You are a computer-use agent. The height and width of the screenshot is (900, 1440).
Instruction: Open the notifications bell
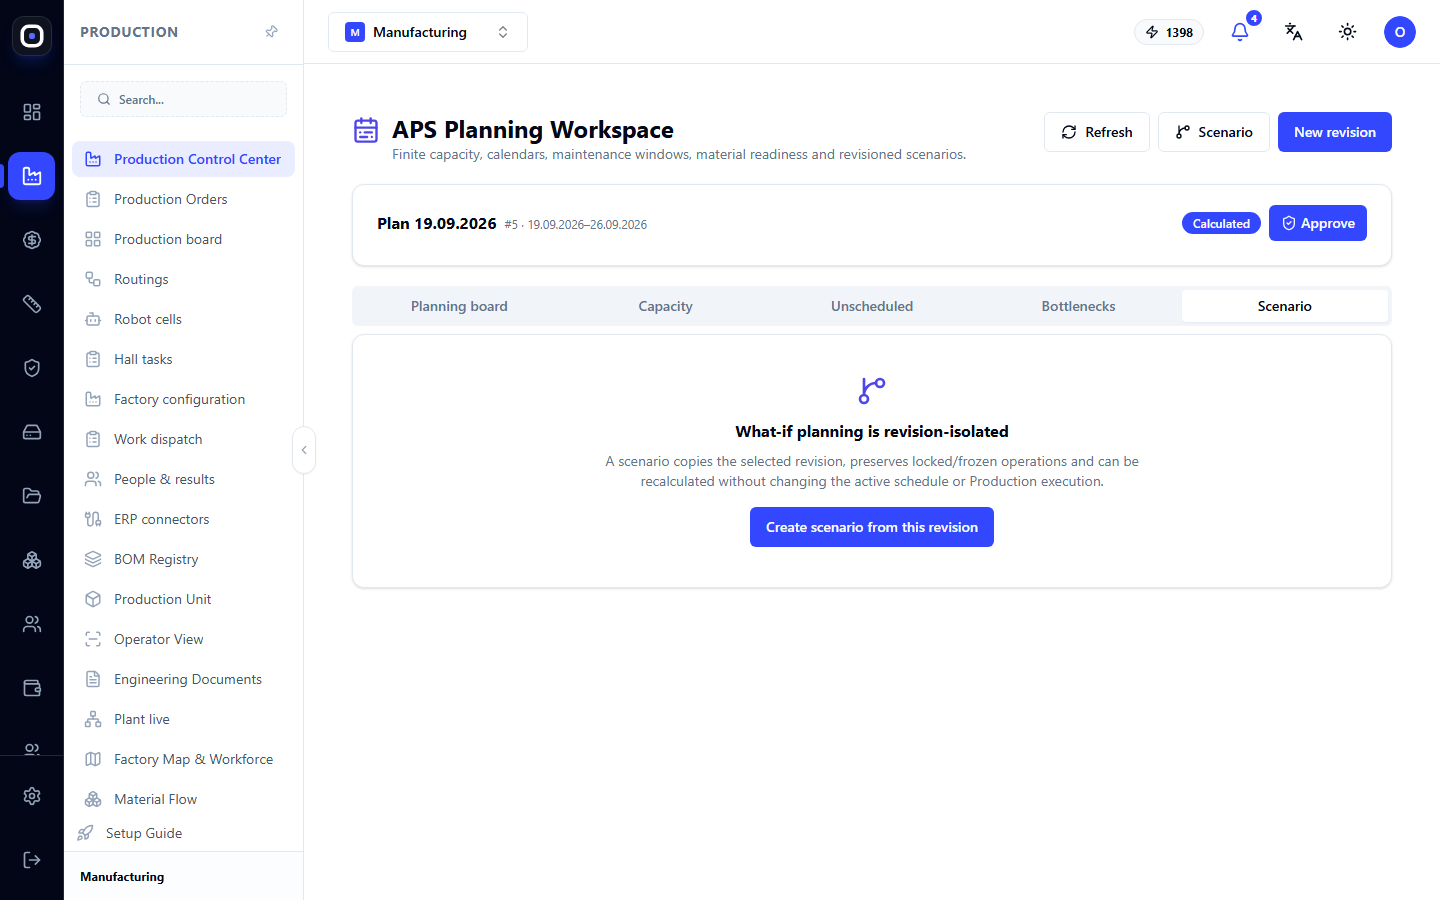click(1240, 32)
